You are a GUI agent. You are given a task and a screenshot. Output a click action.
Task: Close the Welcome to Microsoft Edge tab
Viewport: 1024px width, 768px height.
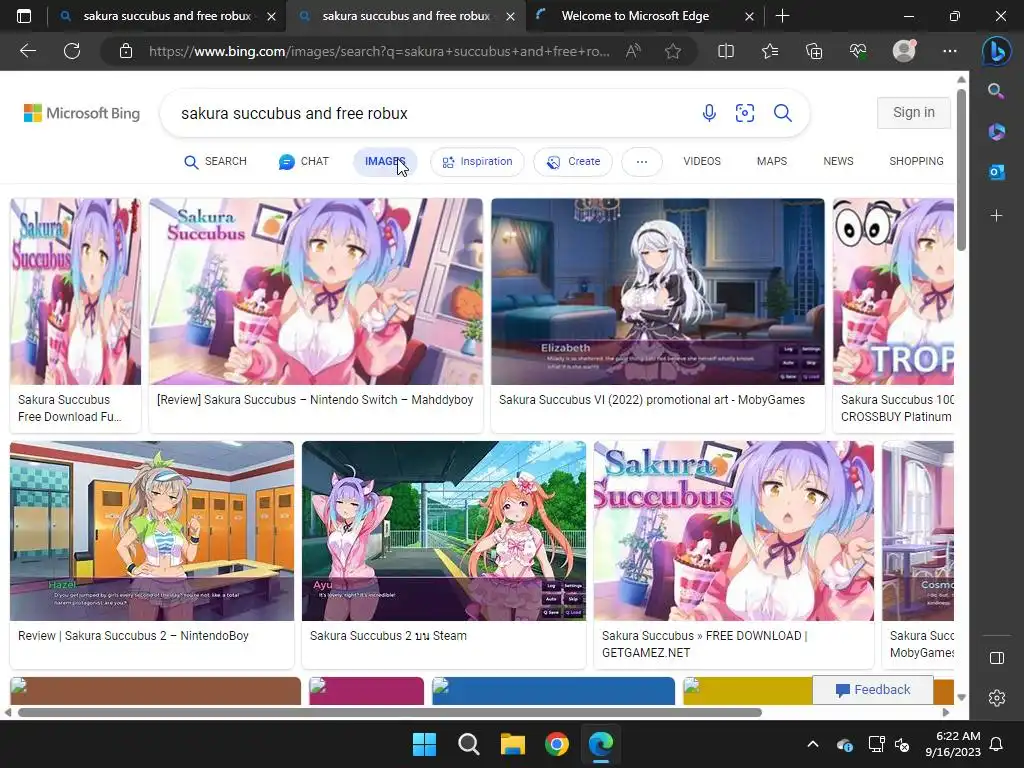(750, 16)
